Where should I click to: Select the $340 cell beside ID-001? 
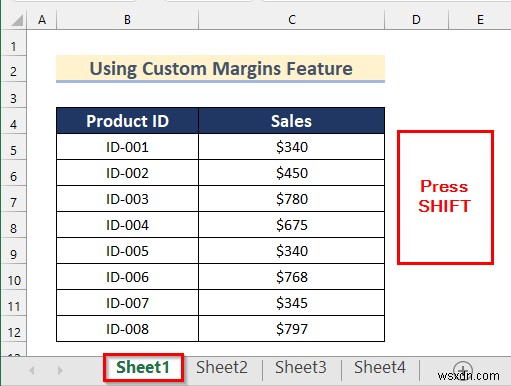(292, 147)
